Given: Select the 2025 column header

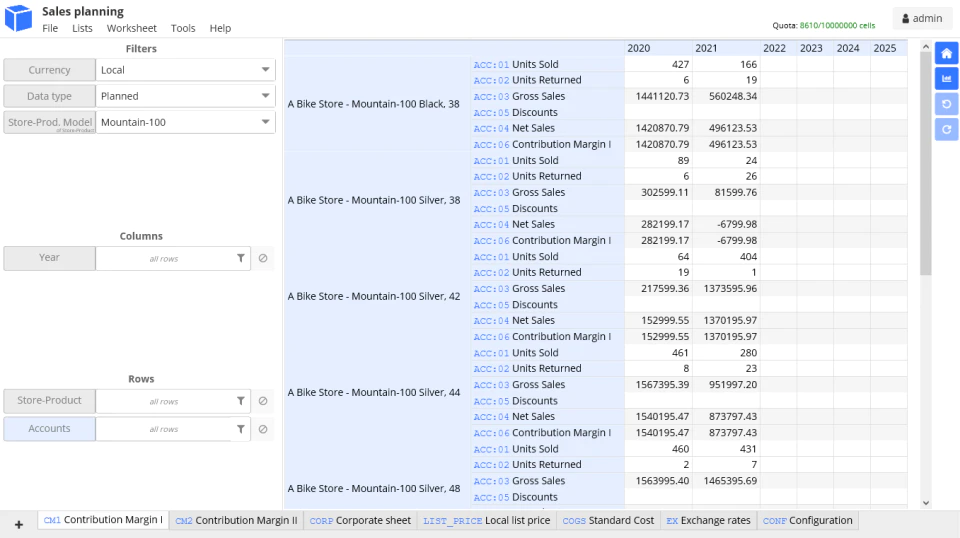Looking at the screenshot, I should pos(888,48).
